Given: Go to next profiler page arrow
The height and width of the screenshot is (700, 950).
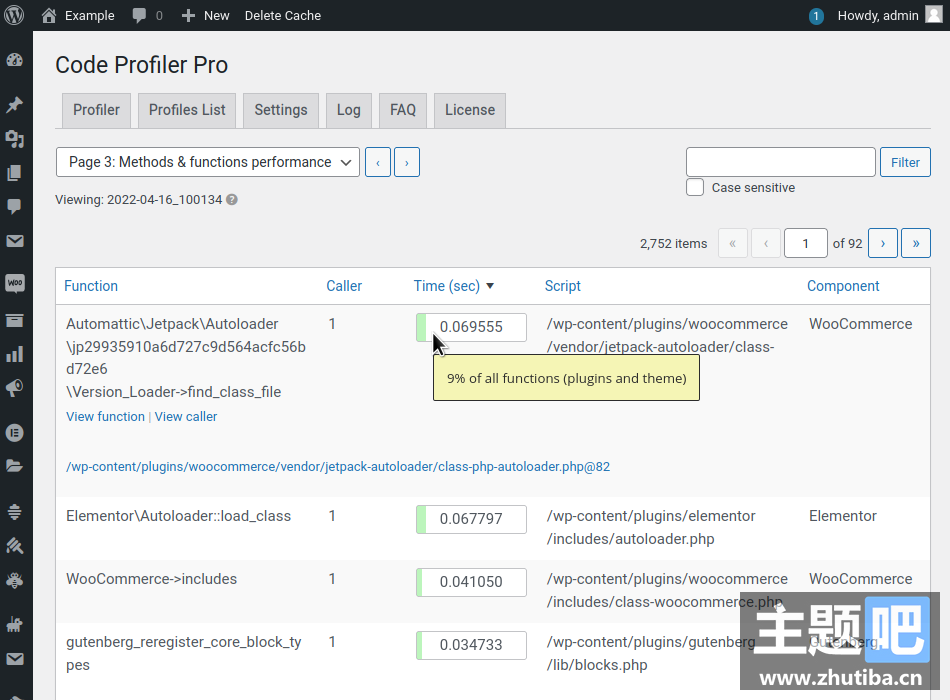Looking at the screenshot, I should pyautogui.click(x=407, y=162).
